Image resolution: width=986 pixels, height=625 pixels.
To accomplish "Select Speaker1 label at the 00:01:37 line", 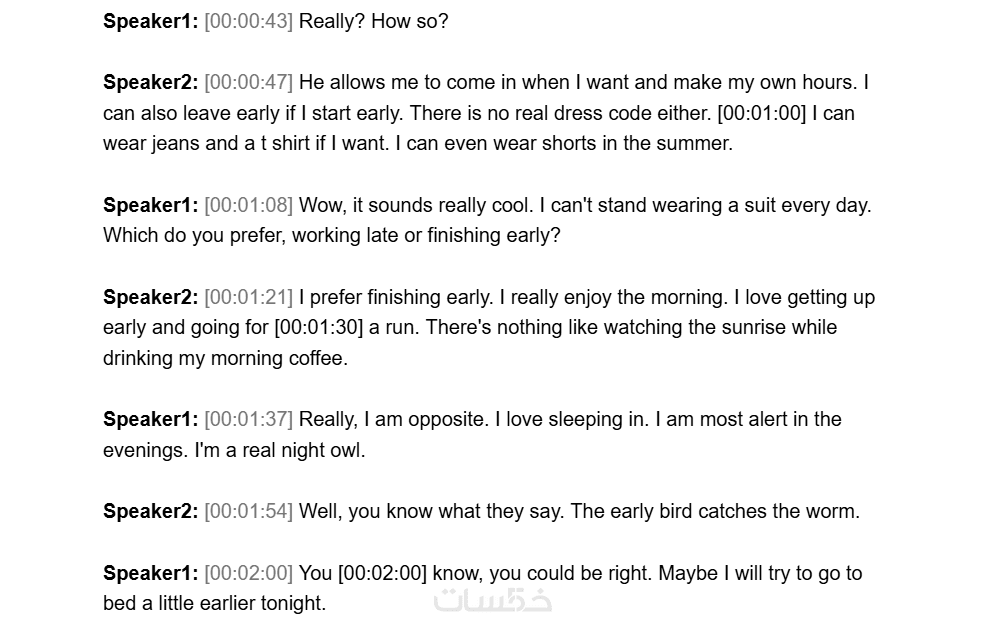I will click(x=150, y=419).
